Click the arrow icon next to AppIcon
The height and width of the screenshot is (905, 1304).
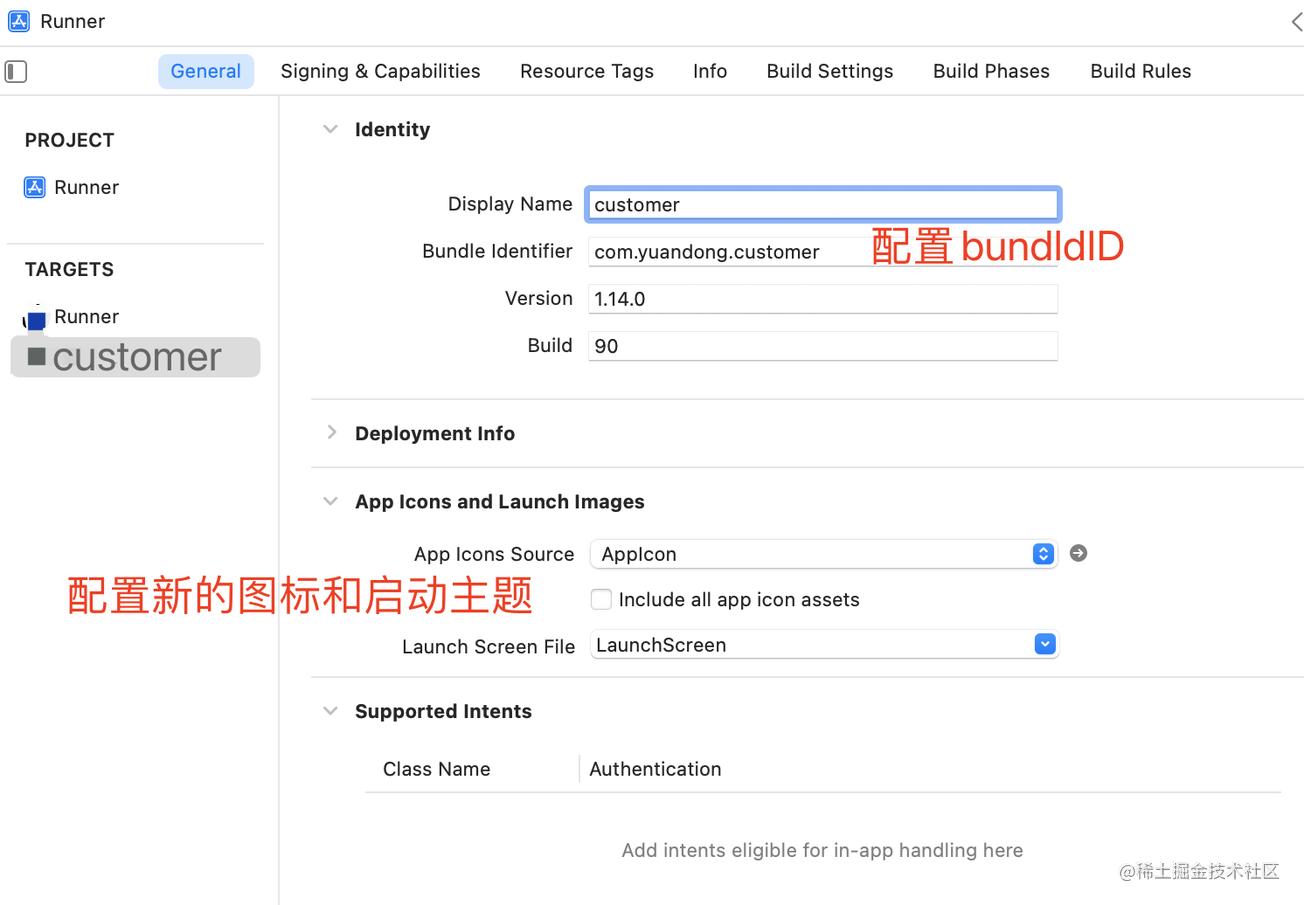(1078, 553)
